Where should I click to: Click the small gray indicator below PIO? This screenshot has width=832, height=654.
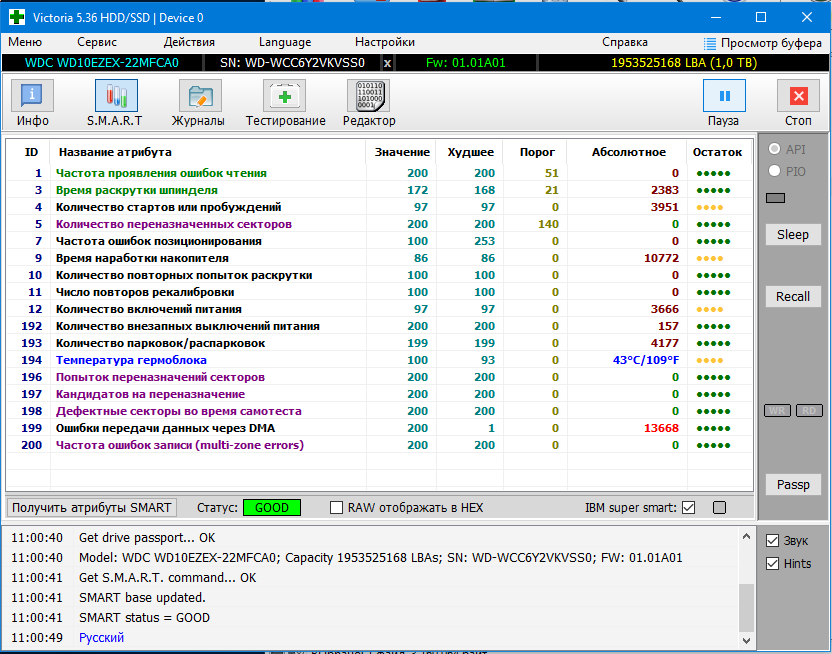(775, 198)
